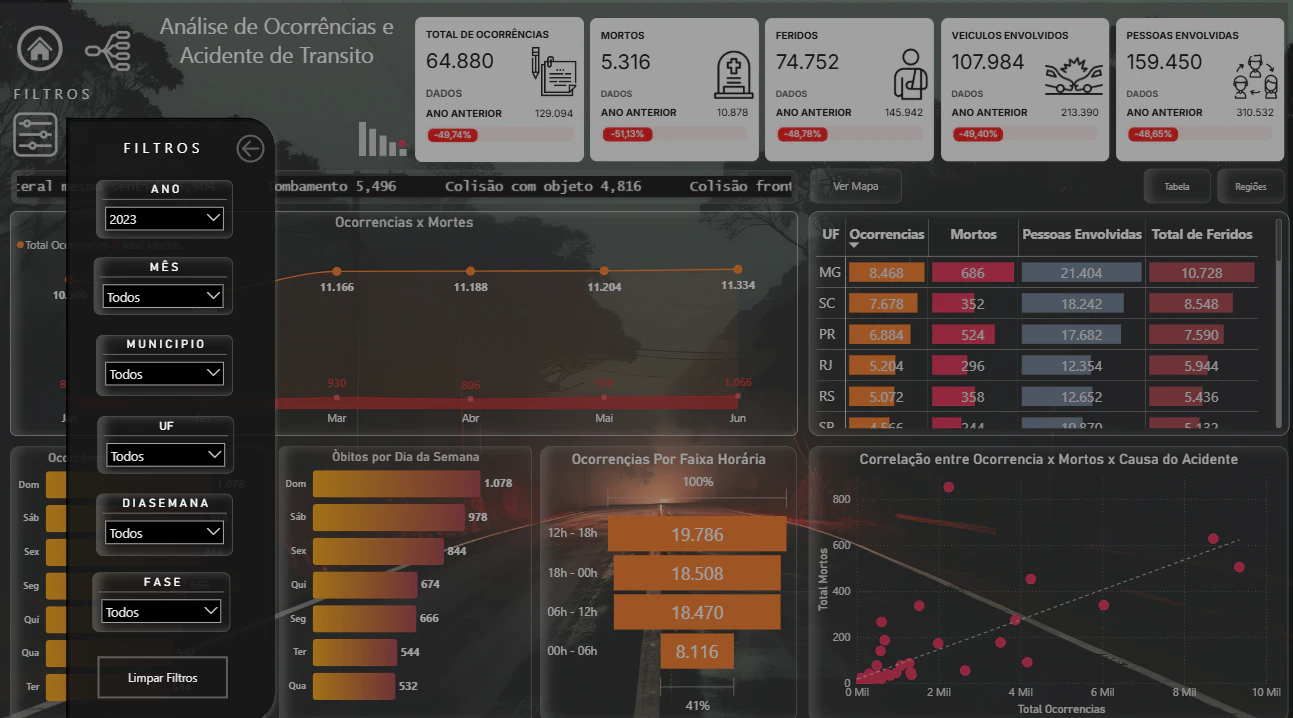Click the SC Total de Feridos value 8.548
This screenshot has width=1293, height=718.
1201,303
